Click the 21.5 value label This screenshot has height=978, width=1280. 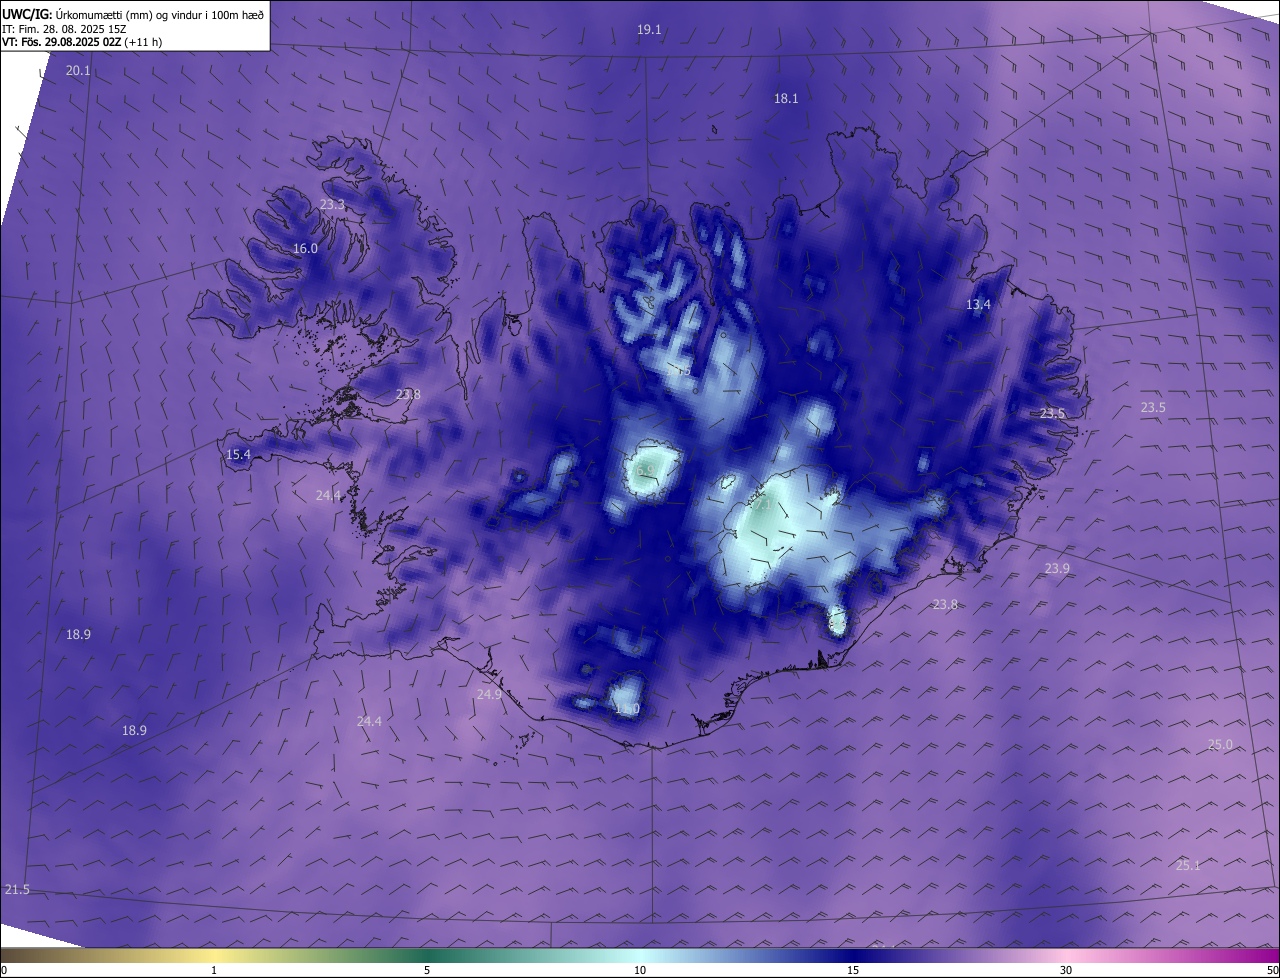point(17,890)
